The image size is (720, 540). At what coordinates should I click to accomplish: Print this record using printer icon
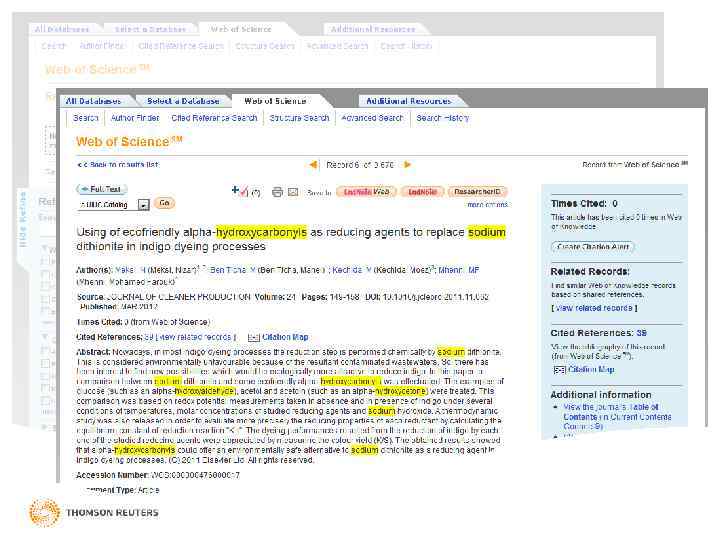pyautogui.click(x=277, y=192)
